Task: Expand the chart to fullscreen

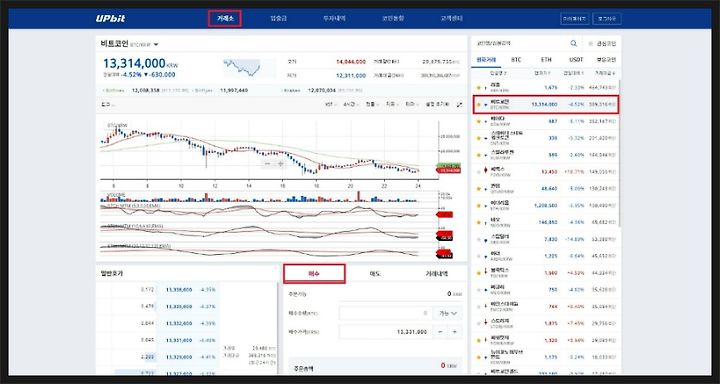Action: (460, 105)
